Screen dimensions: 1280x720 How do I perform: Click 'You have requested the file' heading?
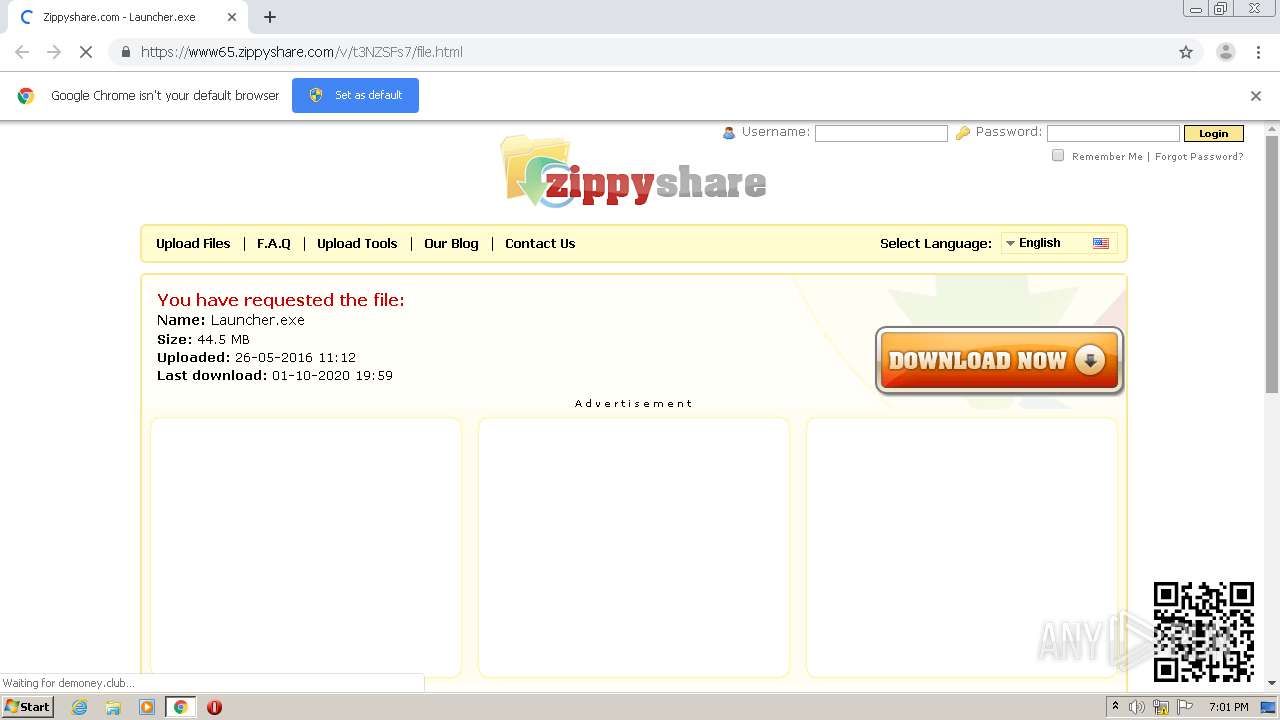(281, 300)
